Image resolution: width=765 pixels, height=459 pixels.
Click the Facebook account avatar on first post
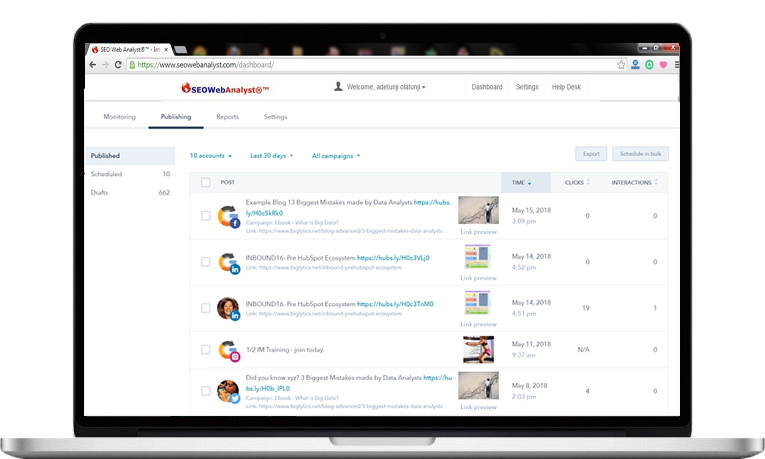pos(229,217)
